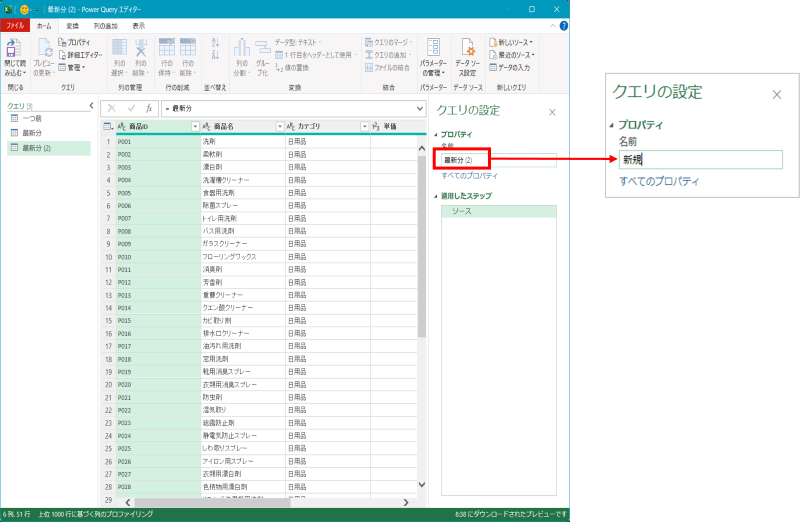Click クエリの追加 append queries
800x522 pixels.
(x=388, y=55)
